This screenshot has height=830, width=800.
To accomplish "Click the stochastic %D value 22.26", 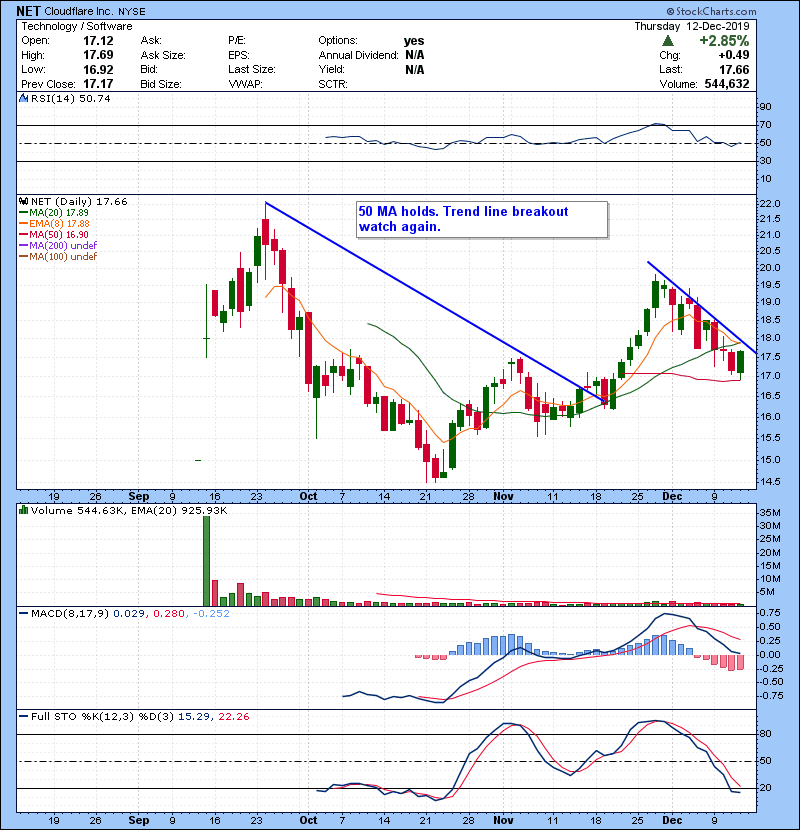I will [233, 716].
